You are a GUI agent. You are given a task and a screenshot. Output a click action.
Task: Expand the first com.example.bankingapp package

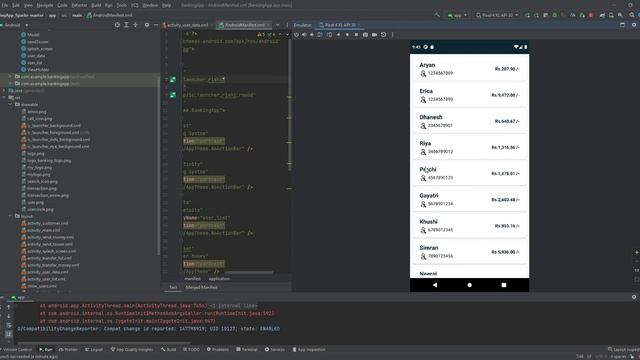click(10, 76)
